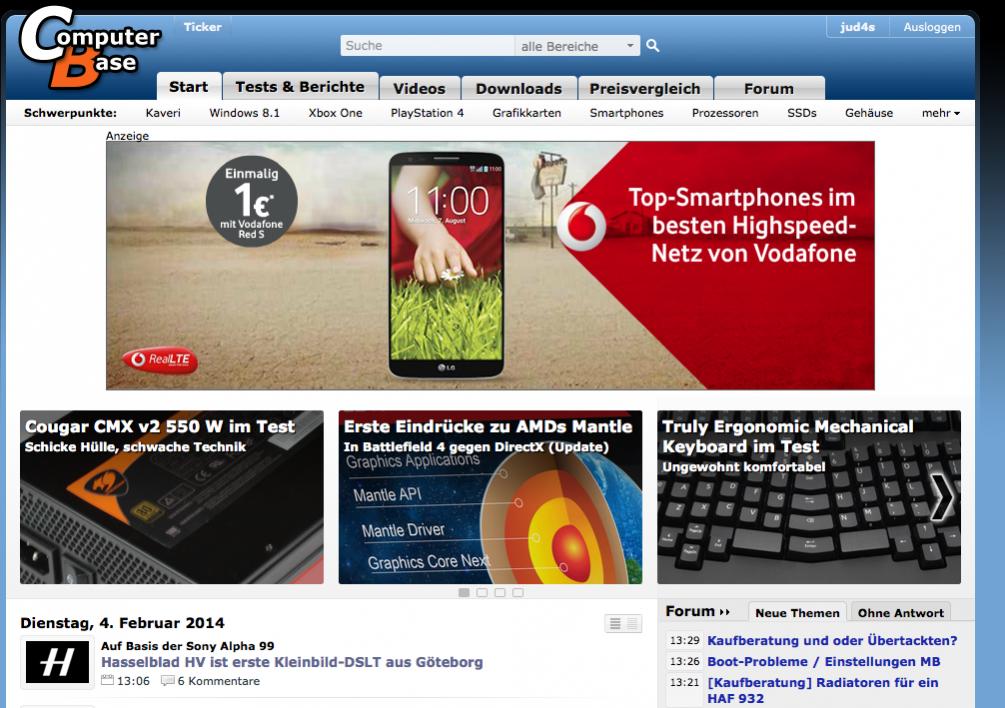Image resolution: width=1005 pixels, height=708 pixels.
Task: Switch to the Ohne Antwort forum tab
Action: (901, 613)
